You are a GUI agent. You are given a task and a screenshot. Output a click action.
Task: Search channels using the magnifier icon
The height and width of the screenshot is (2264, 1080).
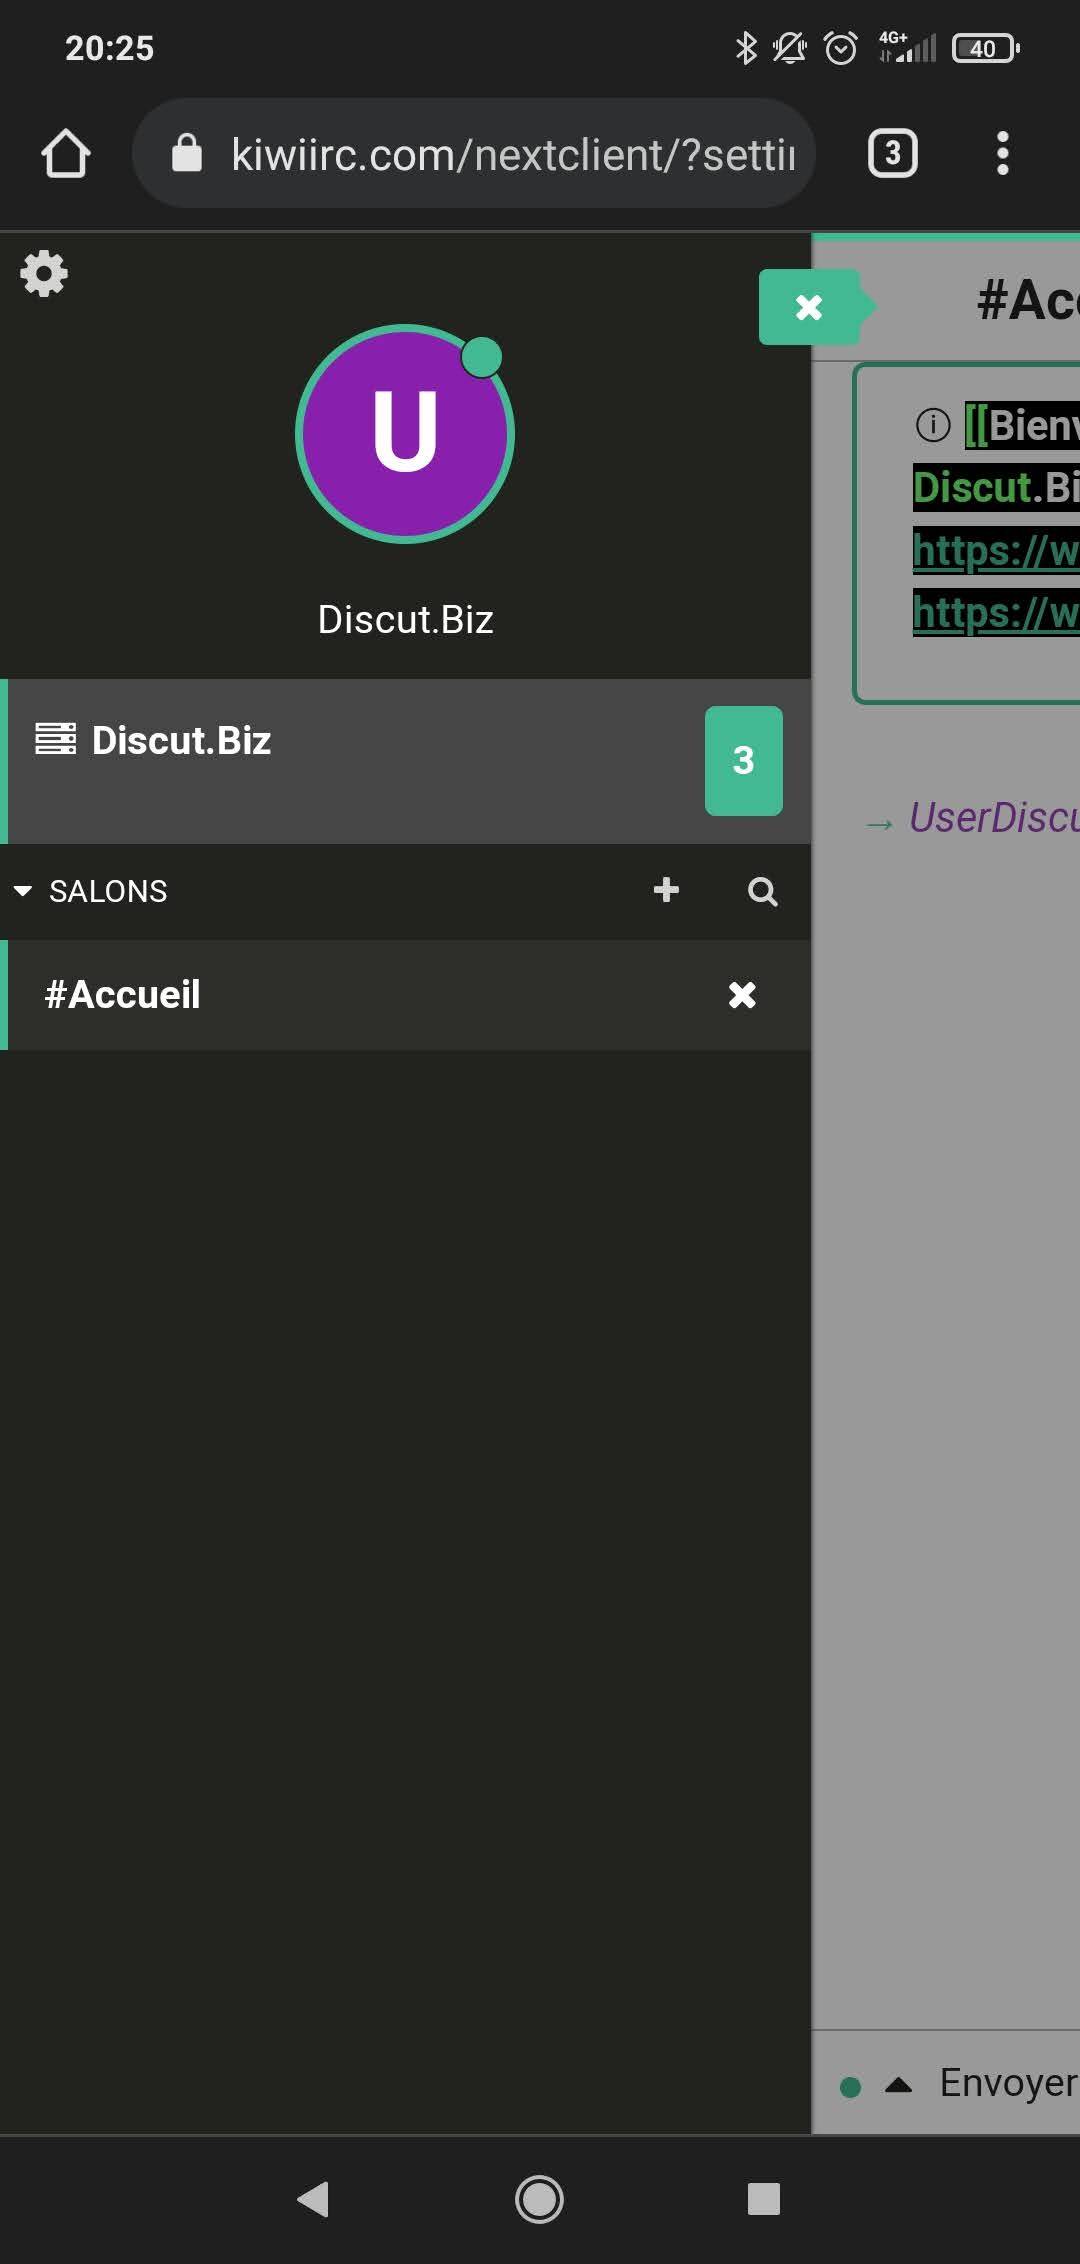pos(762,891)
